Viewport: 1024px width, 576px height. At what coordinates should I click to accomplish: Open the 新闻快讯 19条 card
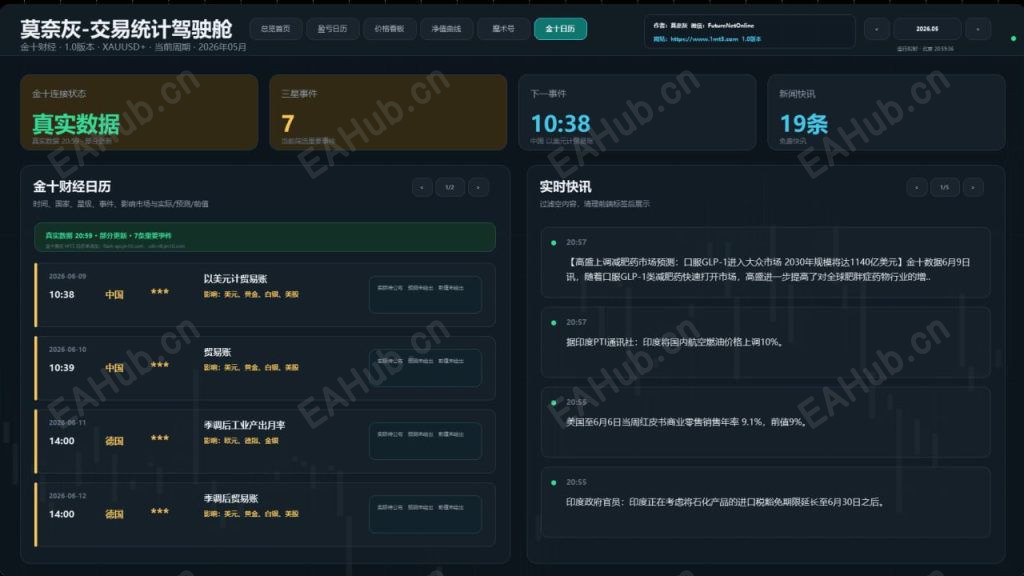coord(886,112)
